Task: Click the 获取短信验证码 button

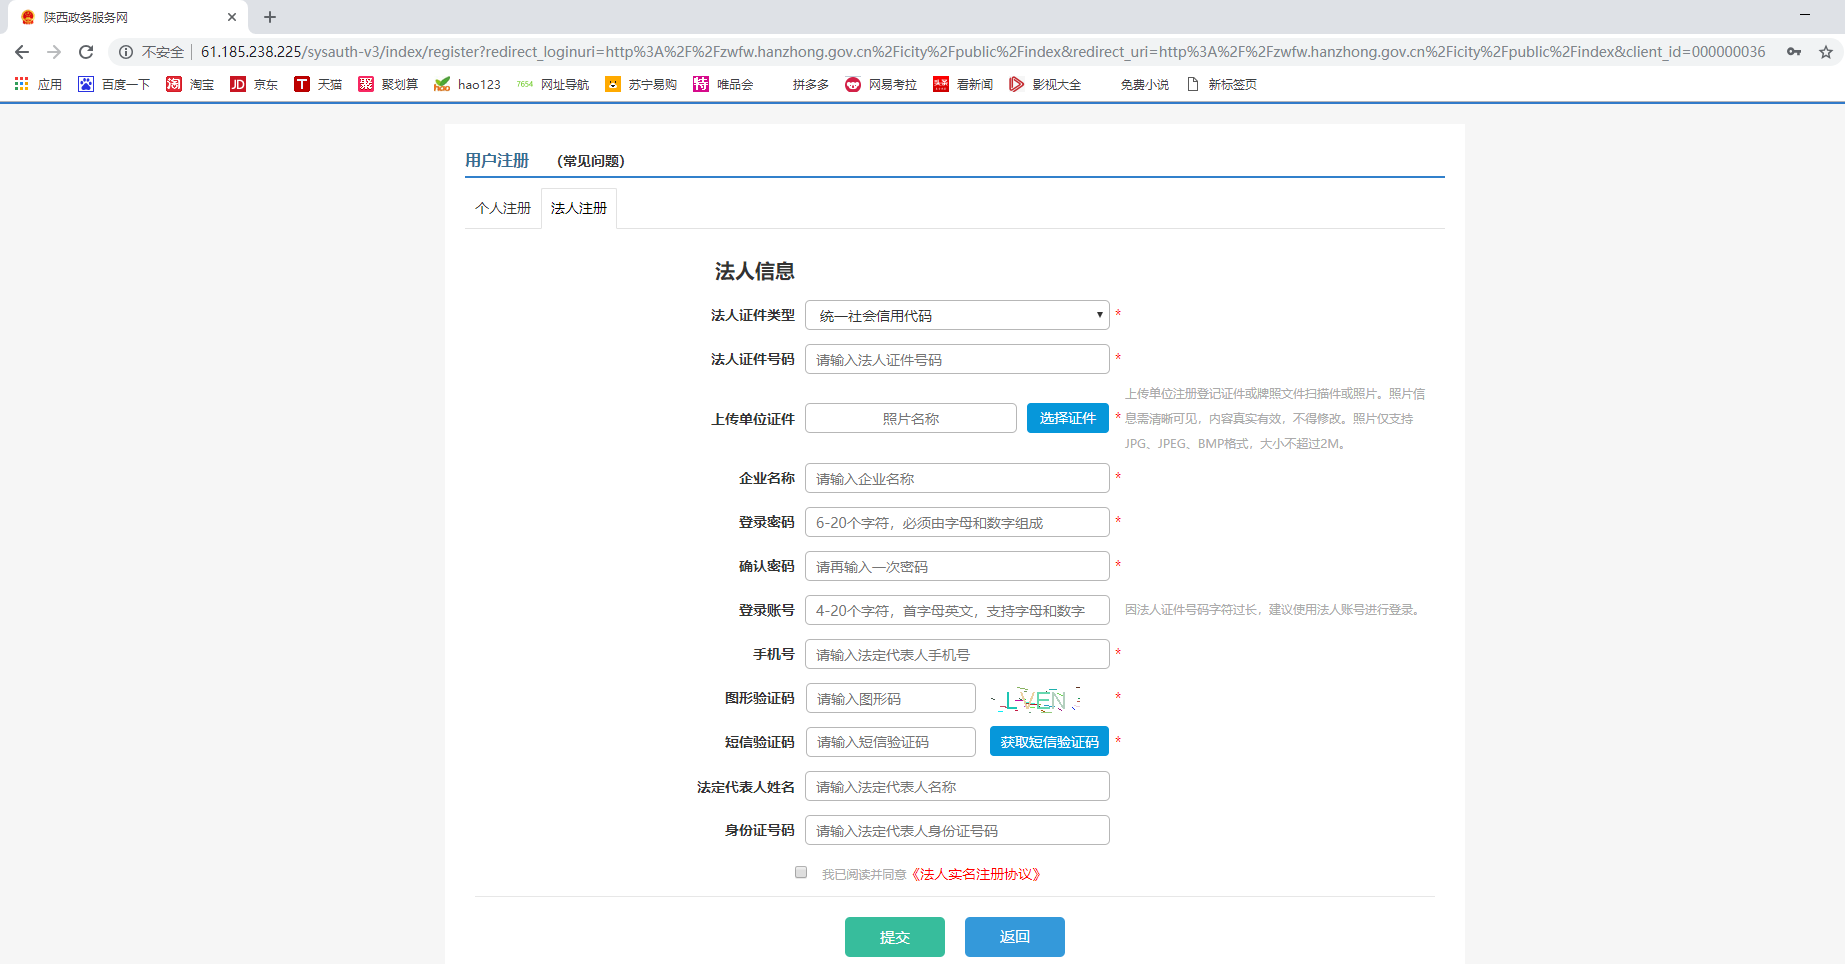Action: (x=1048, y=741)
